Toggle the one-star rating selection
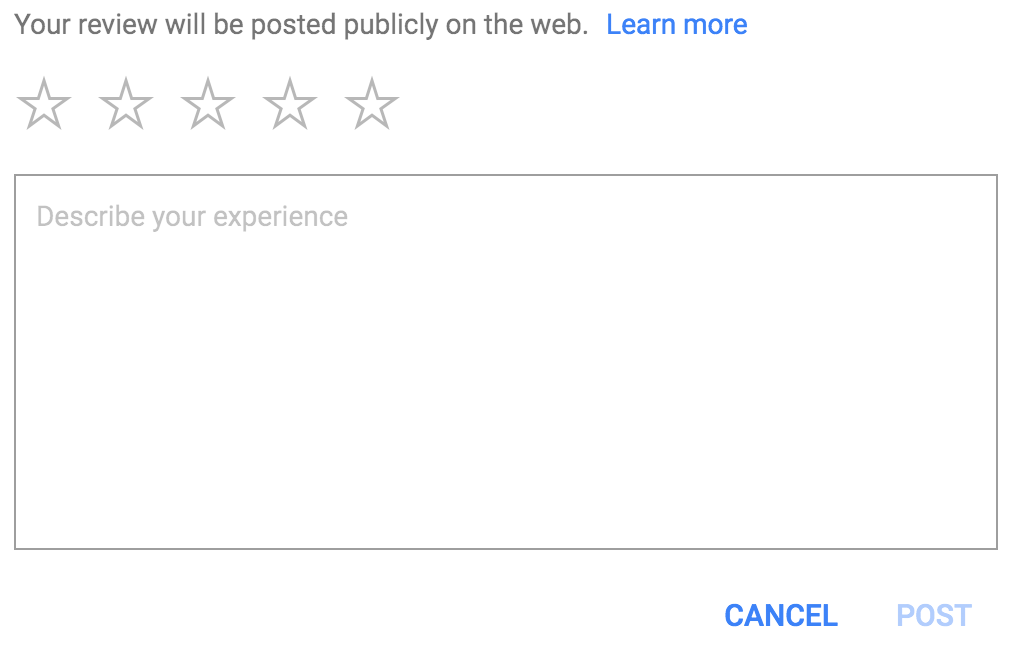Viewport: 1020px width, 656px height. pyautogui.click(x=43, y=103)
